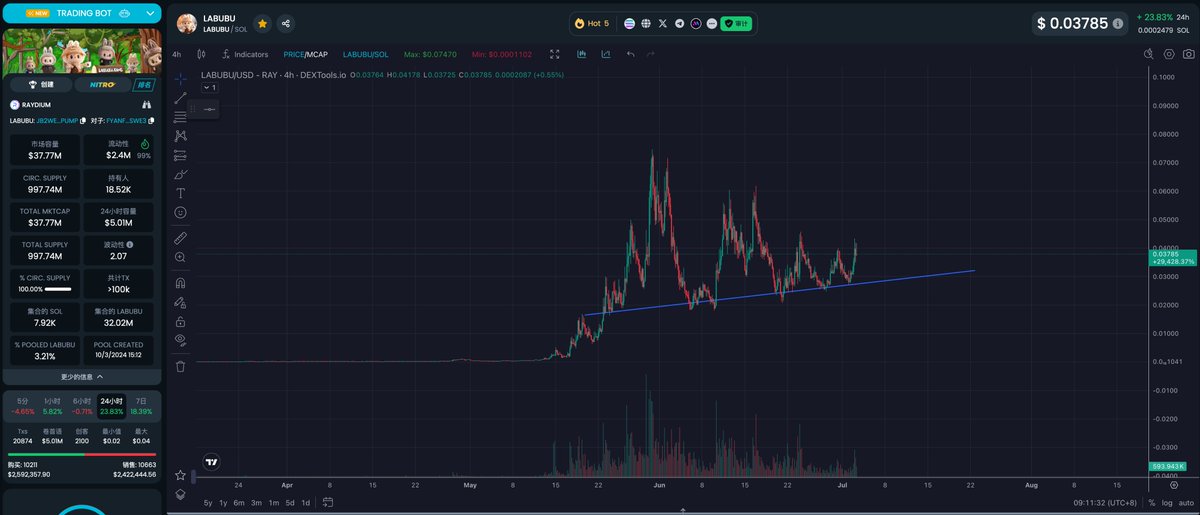The image size is (1200, 515).
Task: Select the trend line drawing tool
Action: click(180, 97)
